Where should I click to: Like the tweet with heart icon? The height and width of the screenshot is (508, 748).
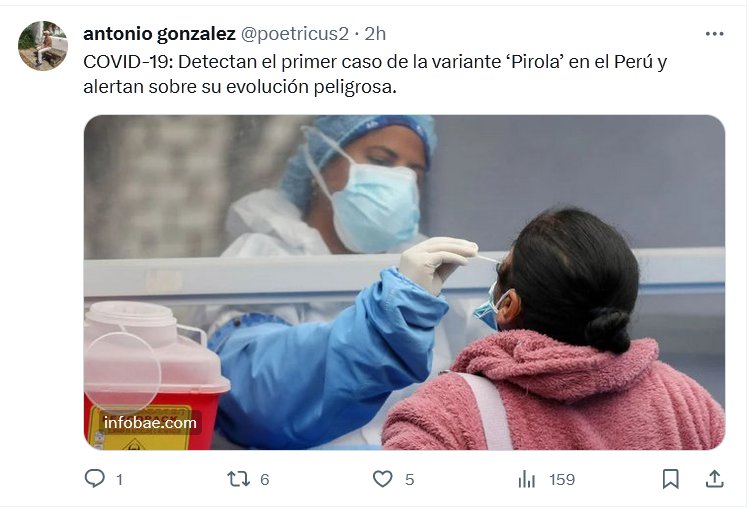pyautogui.click(x=383, y=479)
